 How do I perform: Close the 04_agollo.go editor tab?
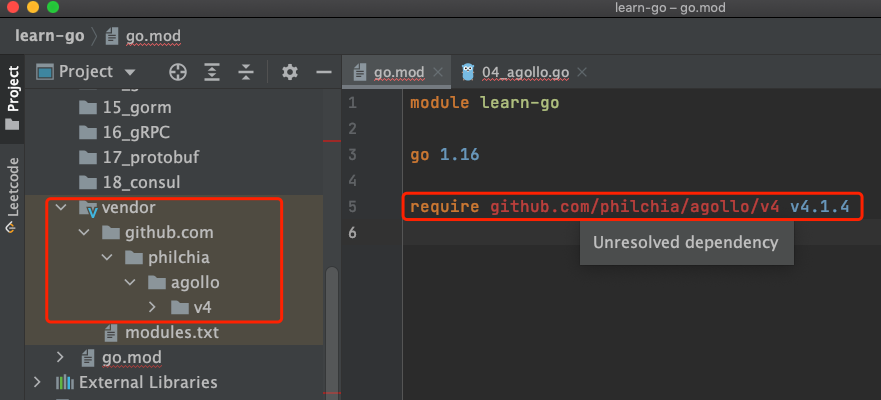point(582,72)
